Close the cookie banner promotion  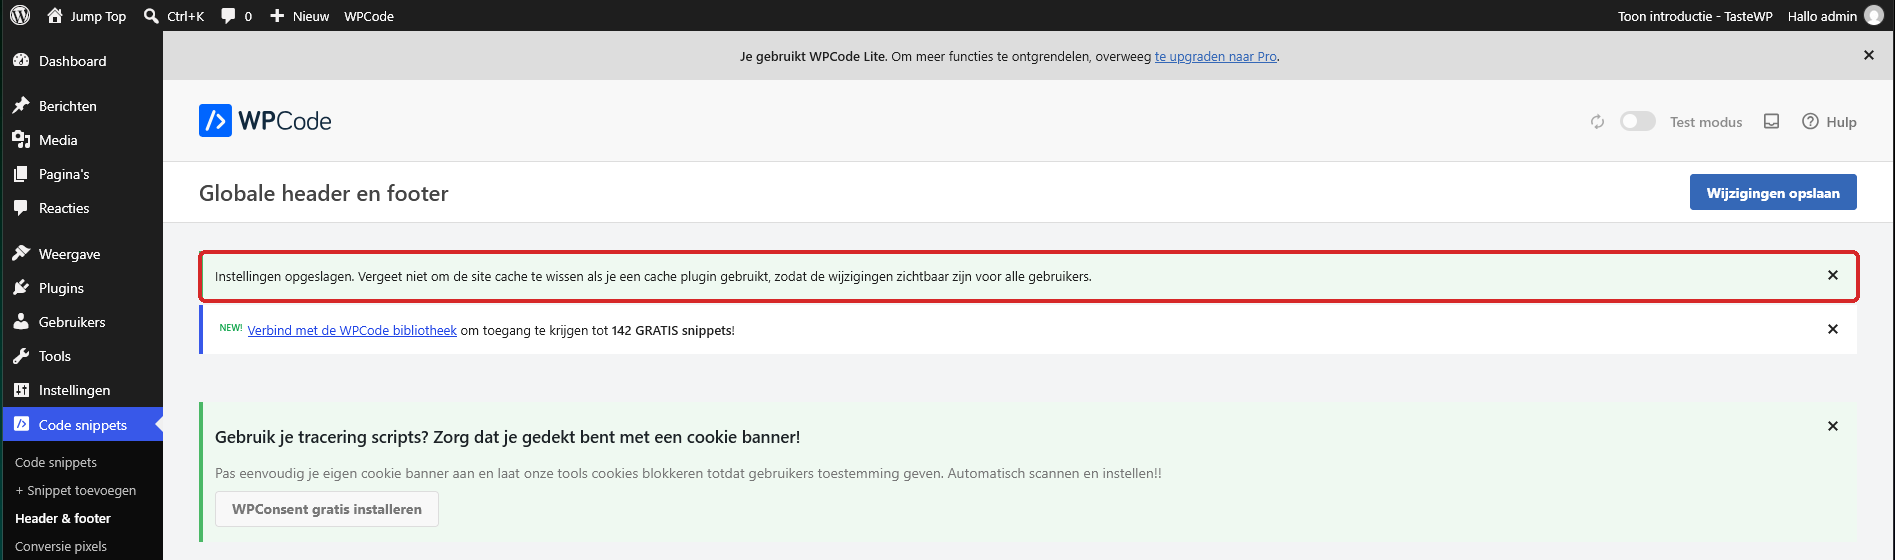pos(1833,426)
